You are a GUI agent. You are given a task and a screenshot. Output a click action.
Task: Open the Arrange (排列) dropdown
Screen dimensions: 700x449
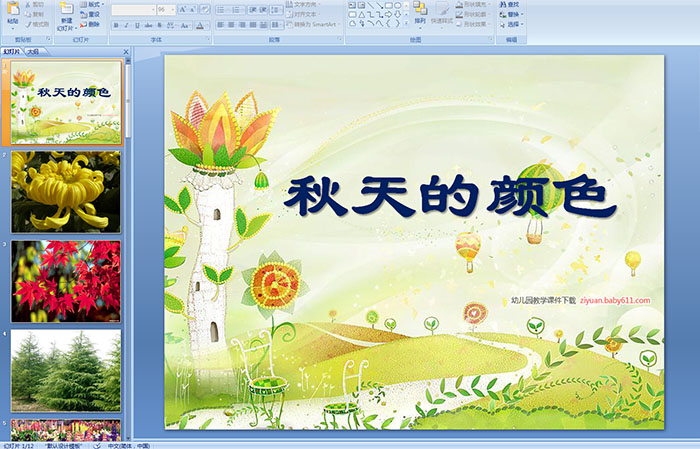pos(420,14)
